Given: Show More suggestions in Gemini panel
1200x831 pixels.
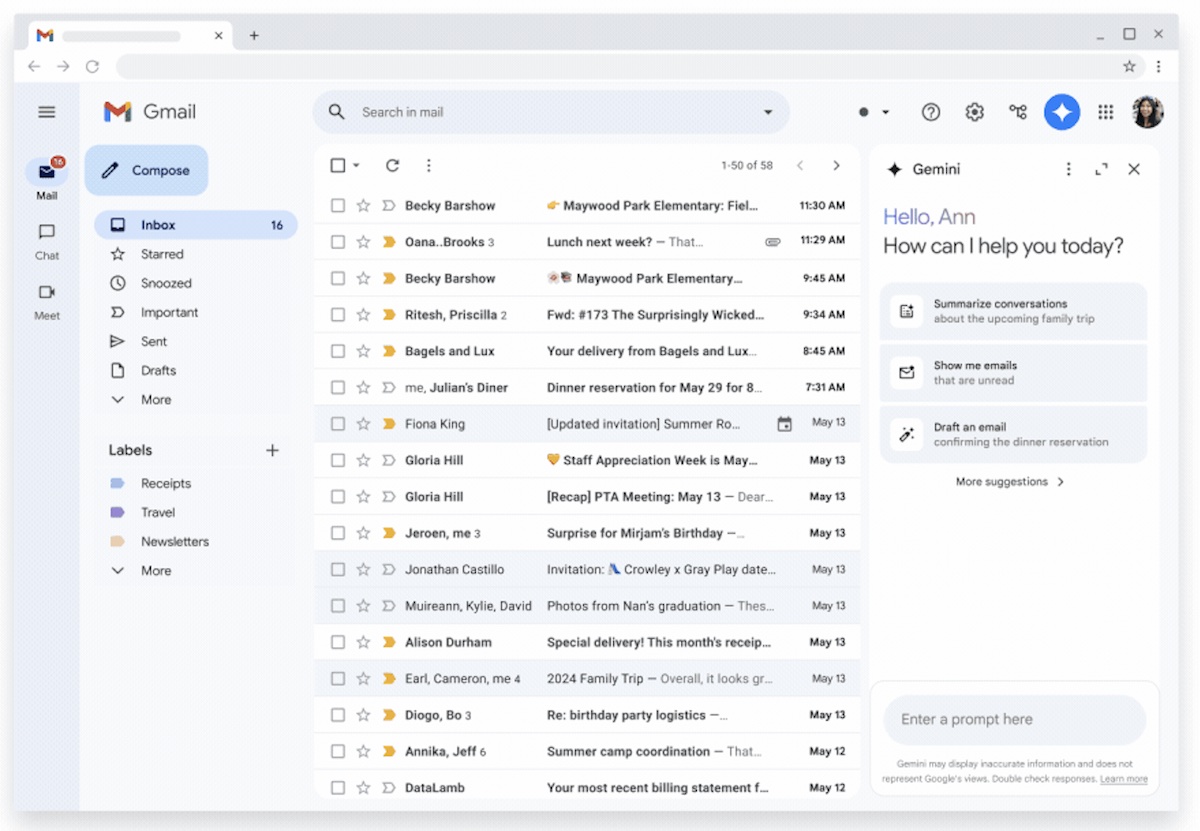Looking at the screenshot, I should [1011, 482].
